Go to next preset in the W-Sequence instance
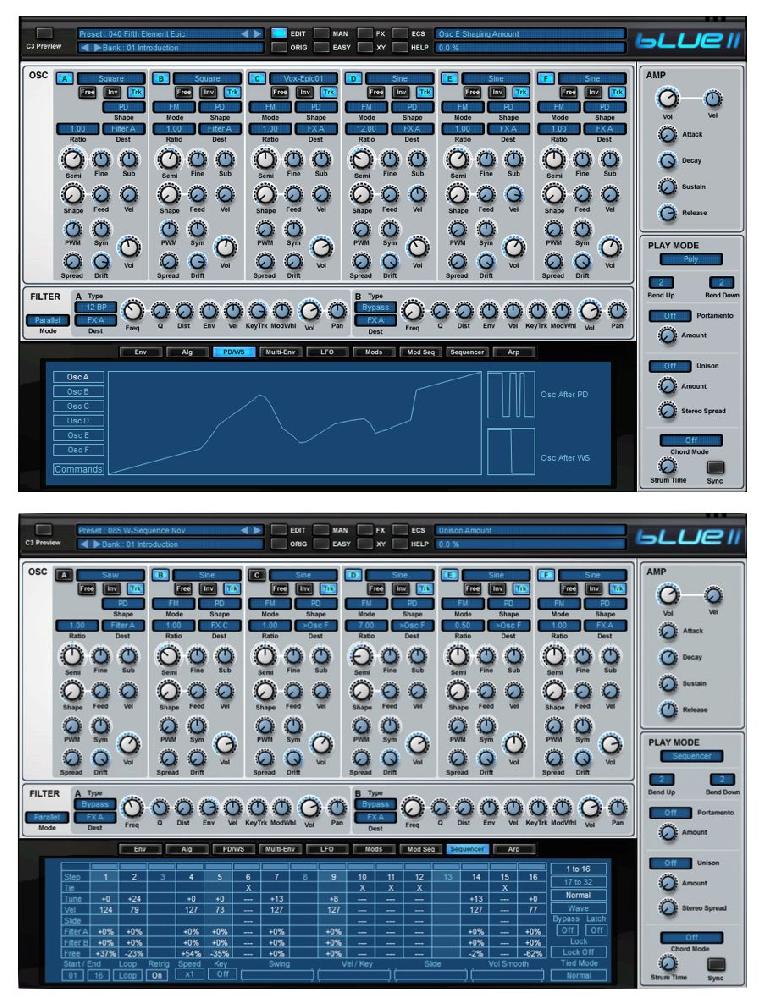Image resolution: width=768 pixels, height=1007 pixels. click(x=257, y=530)
